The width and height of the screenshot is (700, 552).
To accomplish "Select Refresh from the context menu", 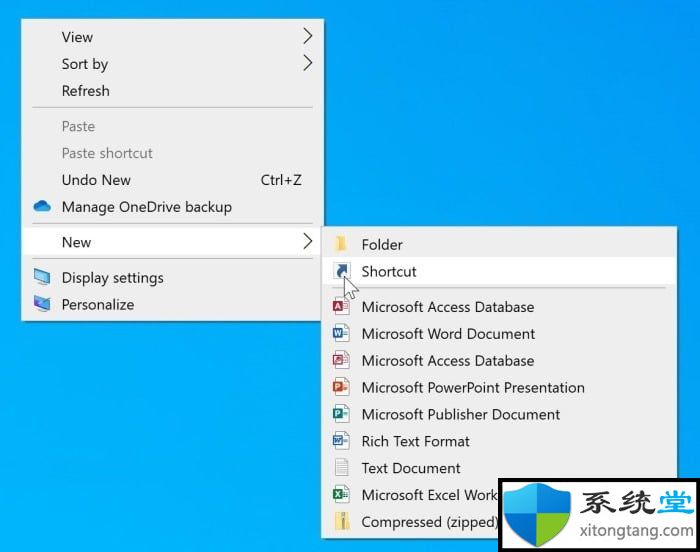I will coord(172,91).
